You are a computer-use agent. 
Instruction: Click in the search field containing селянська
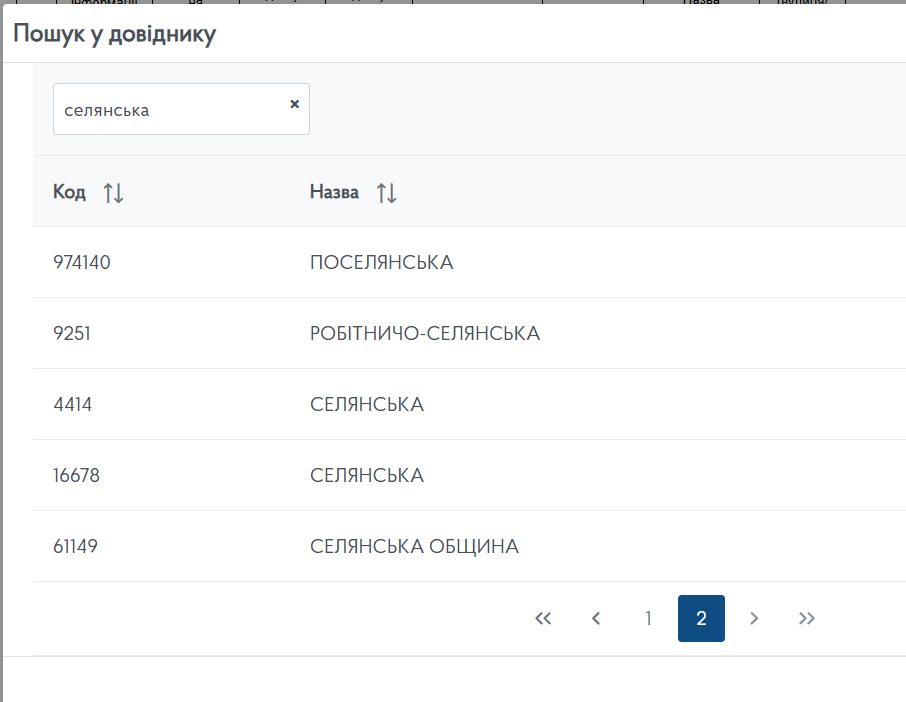click(165, 110)
